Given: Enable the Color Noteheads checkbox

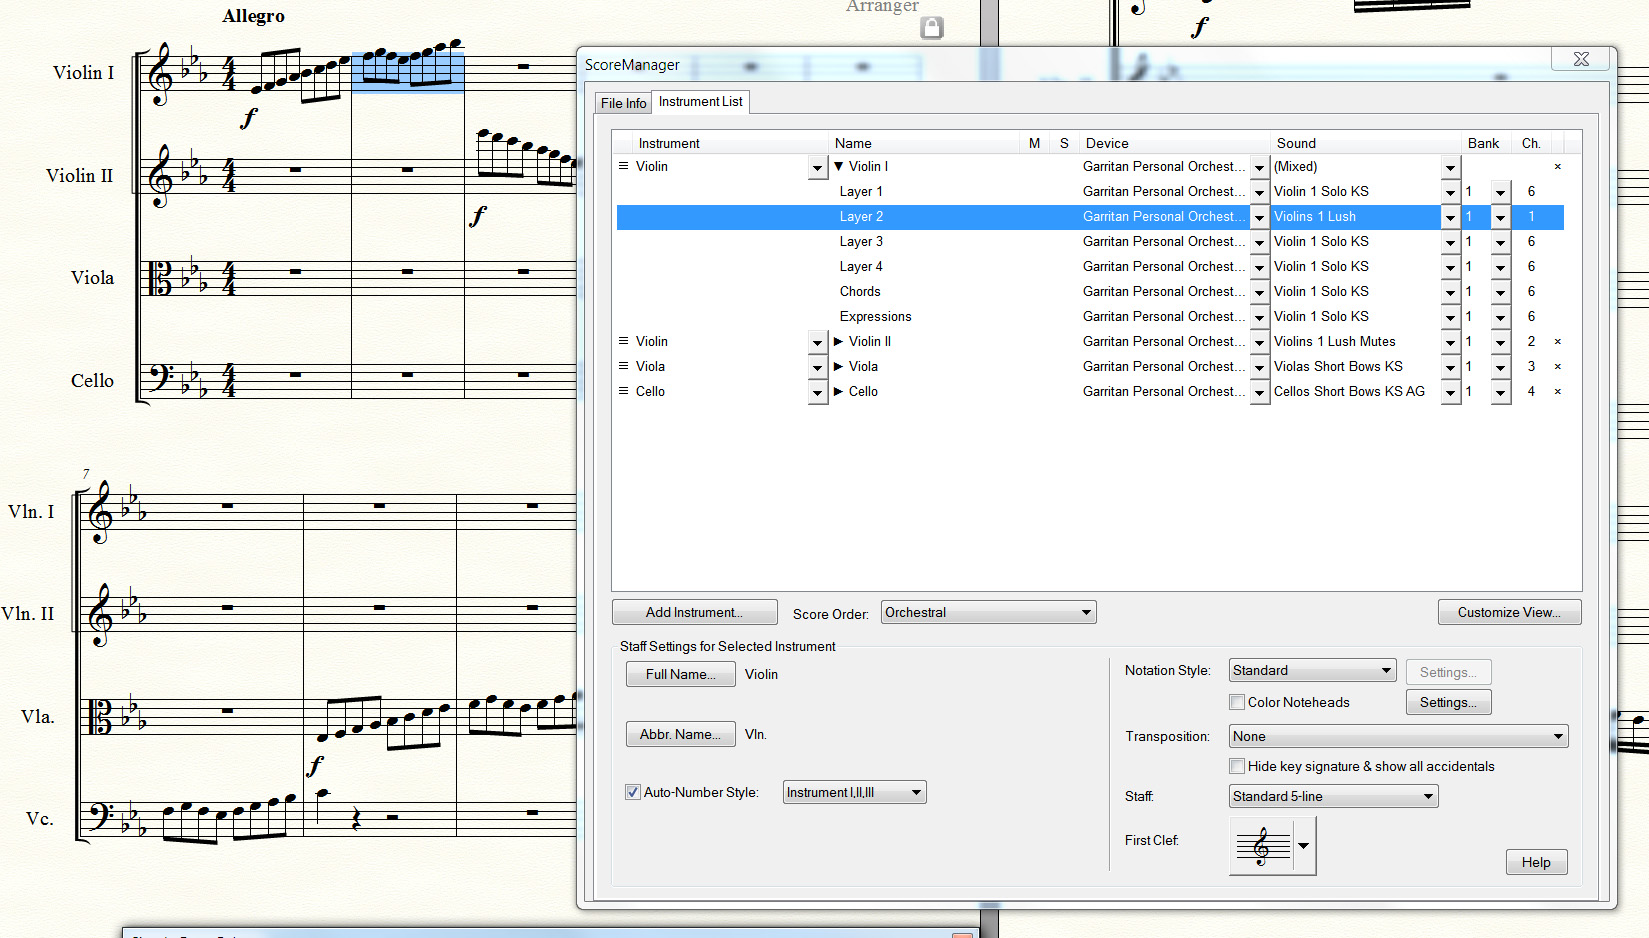Looking at the screenshot, I should point(1237,702).
